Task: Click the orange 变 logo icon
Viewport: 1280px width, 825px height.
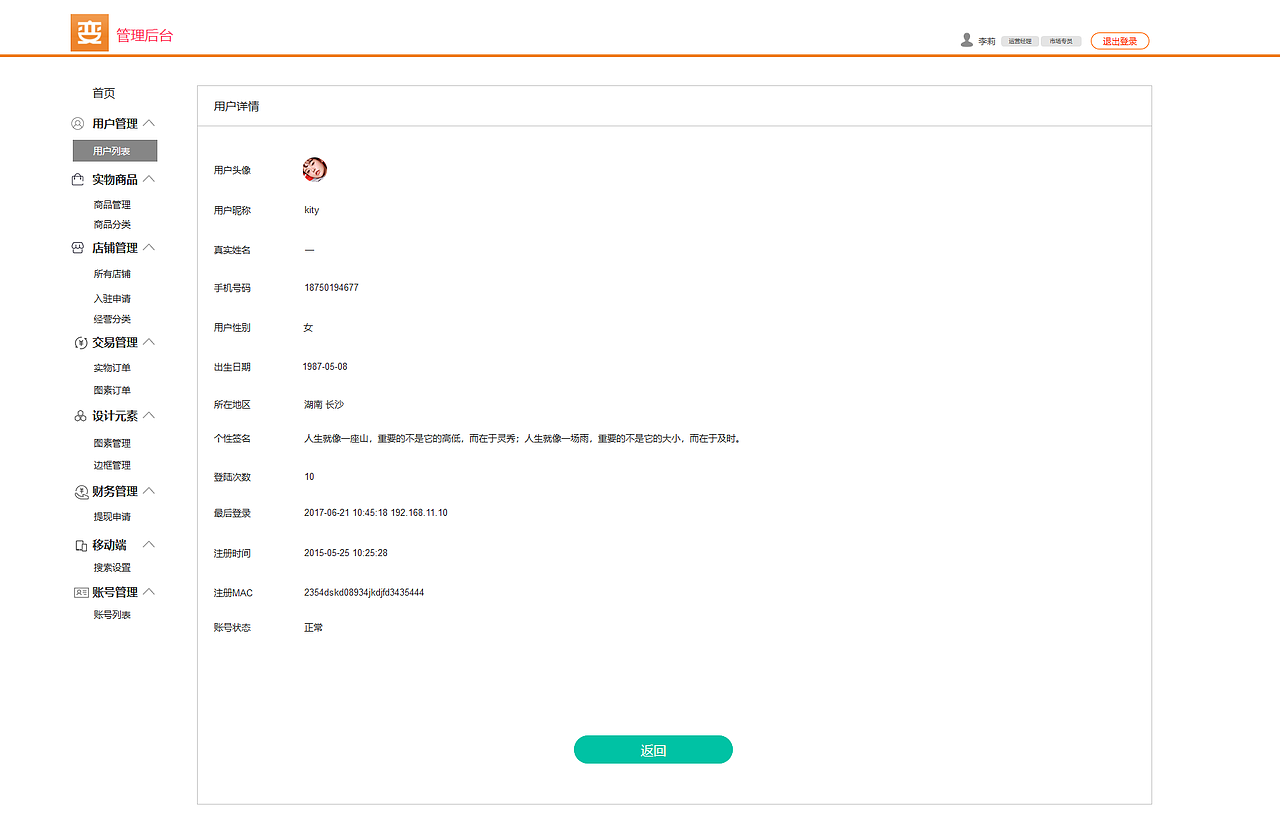Action: click(89, 33)
